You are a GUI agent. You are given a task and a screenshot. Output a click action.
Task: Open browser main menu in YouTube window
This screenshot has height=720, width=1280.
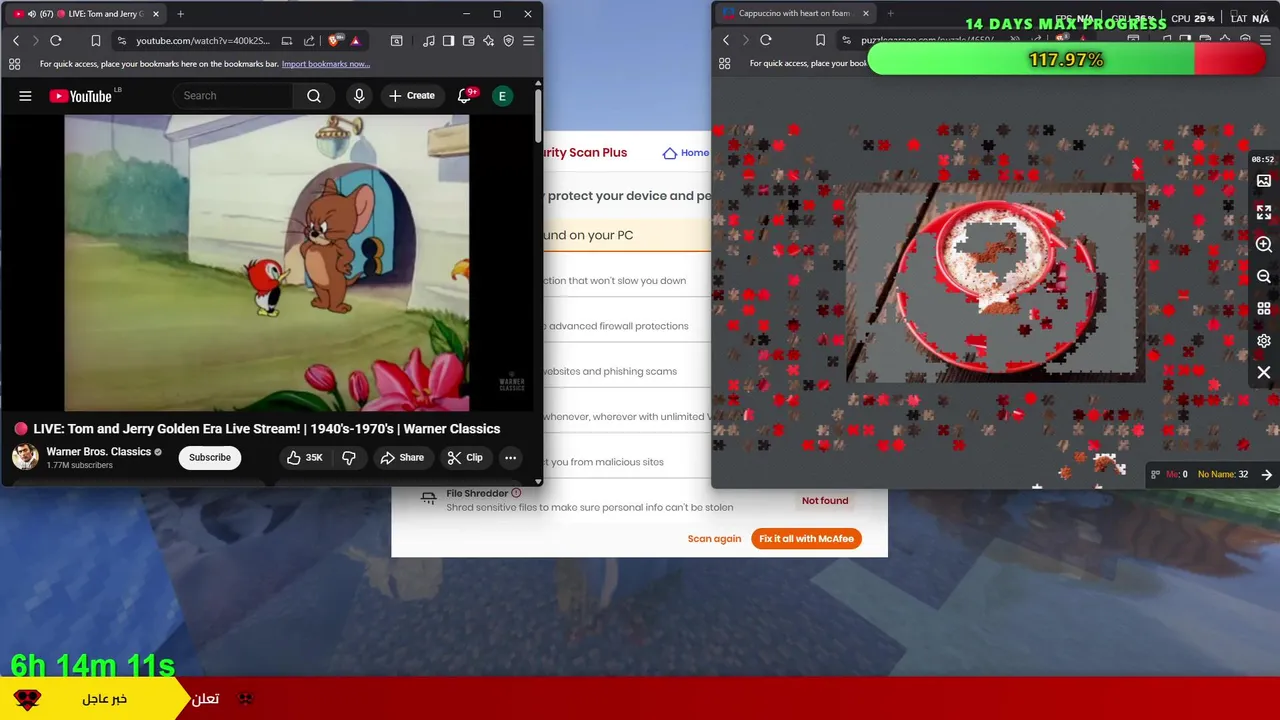(528, 41)
